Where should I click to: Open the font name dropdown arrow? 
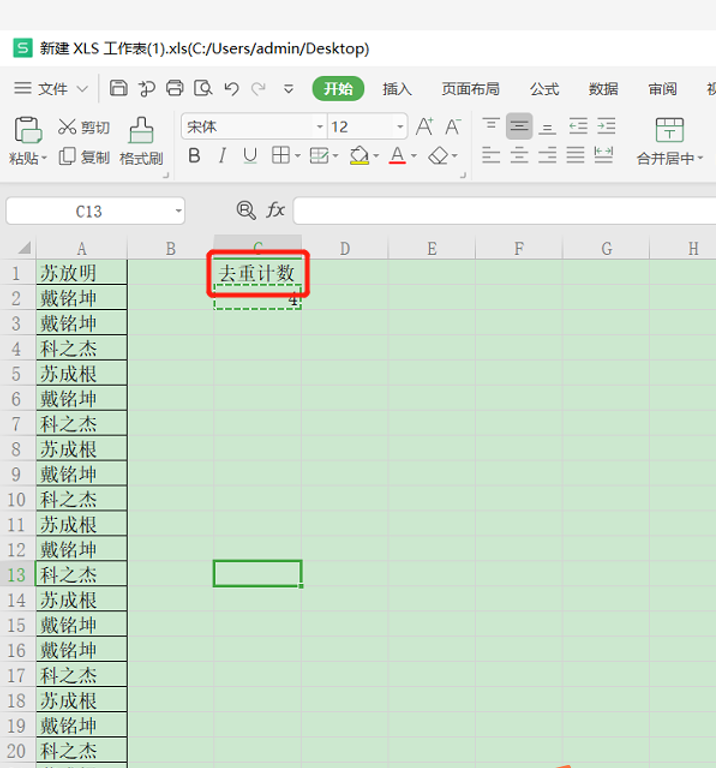(x=320, y=127)
